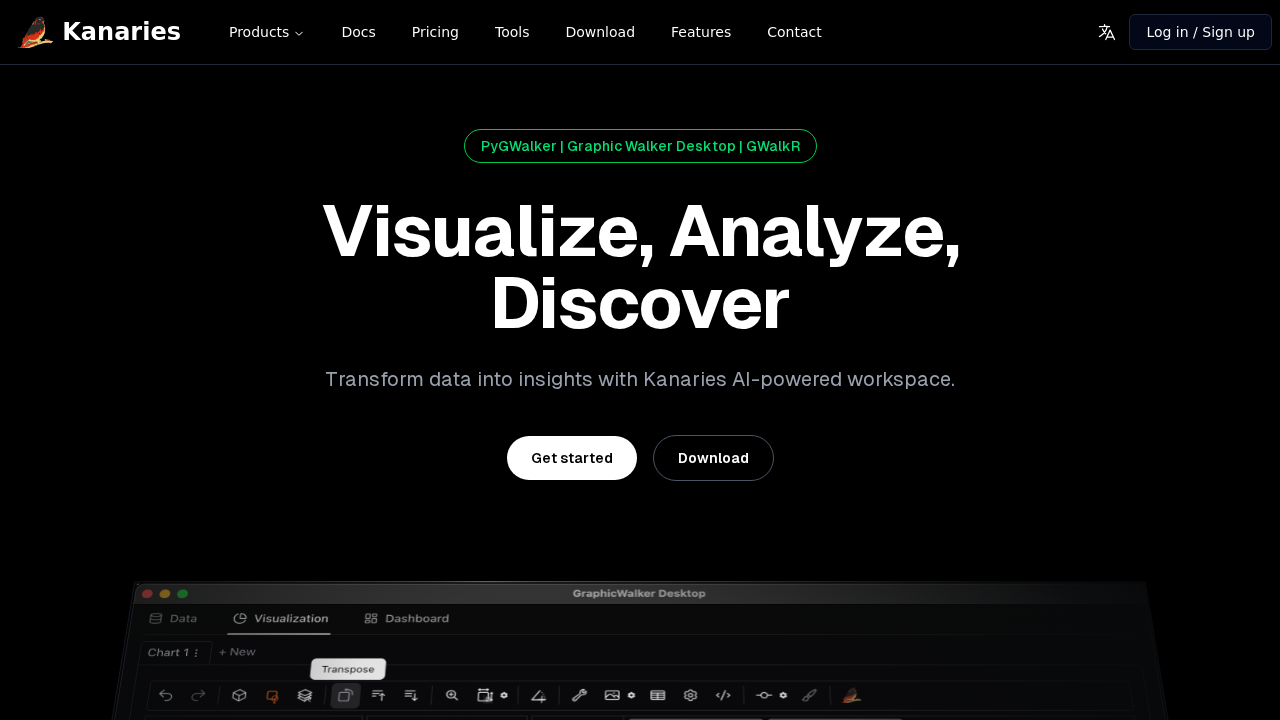
Task: Expand the Products dropdown menu
Action: coord(266,32)
